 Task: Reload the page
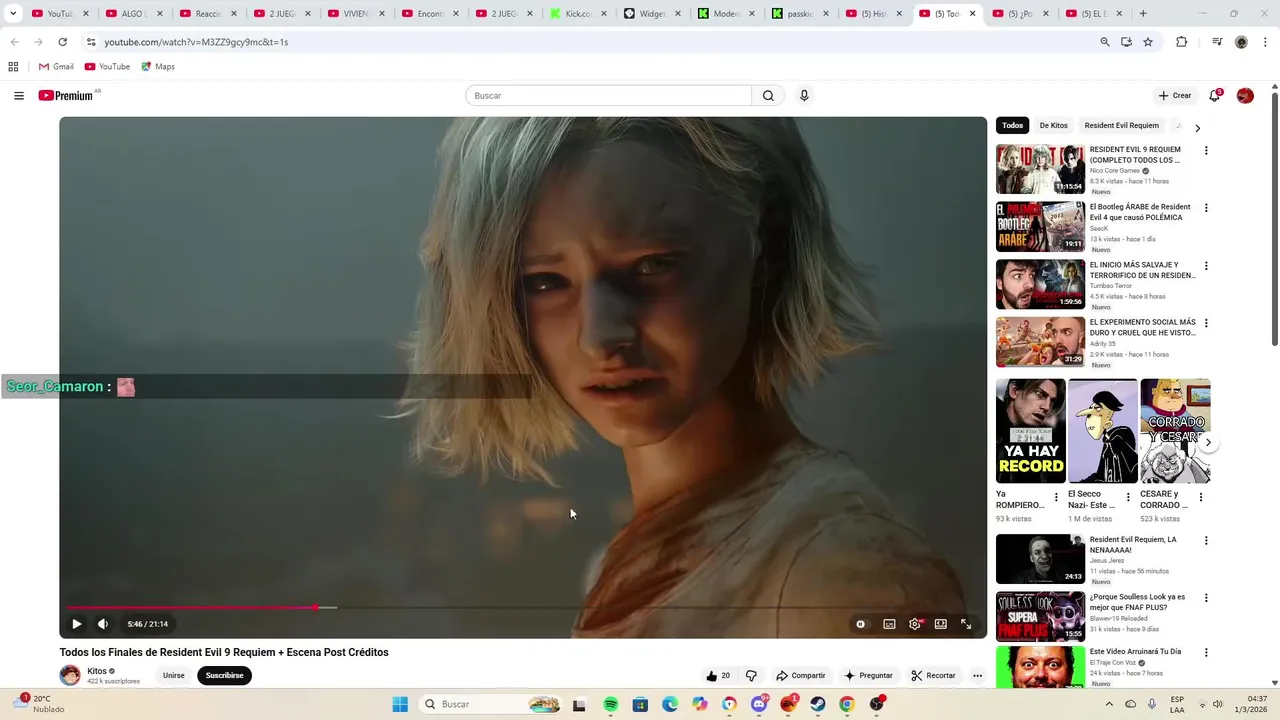(62, 42)
